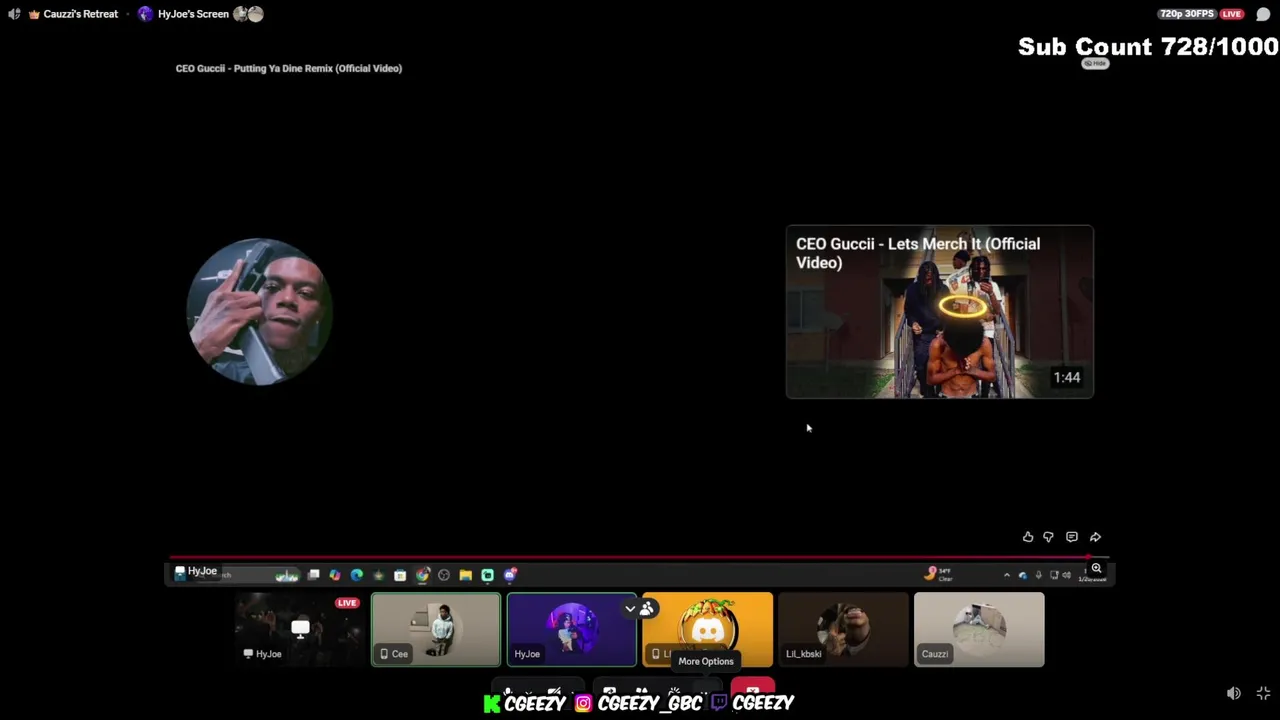The image size is (1280, 720).
Task: Open the chat bubble icon at top right
Action: click(1263, 14)
